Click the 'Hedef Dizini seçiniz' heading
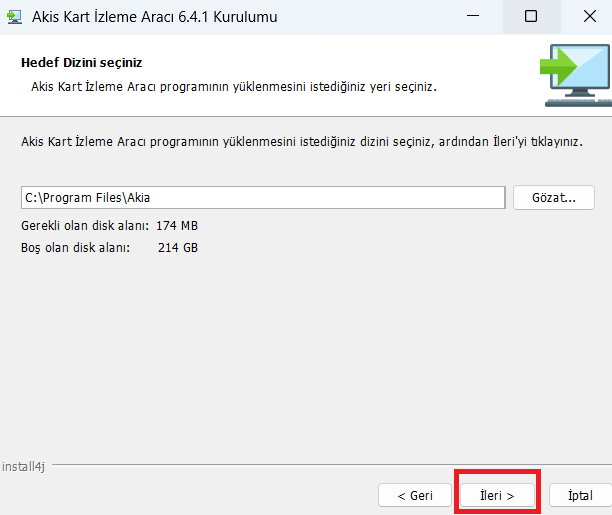 [82, 62]
